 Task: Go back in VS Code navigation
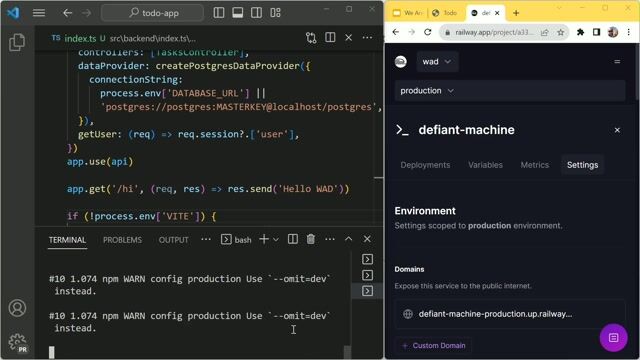(67, 13)
